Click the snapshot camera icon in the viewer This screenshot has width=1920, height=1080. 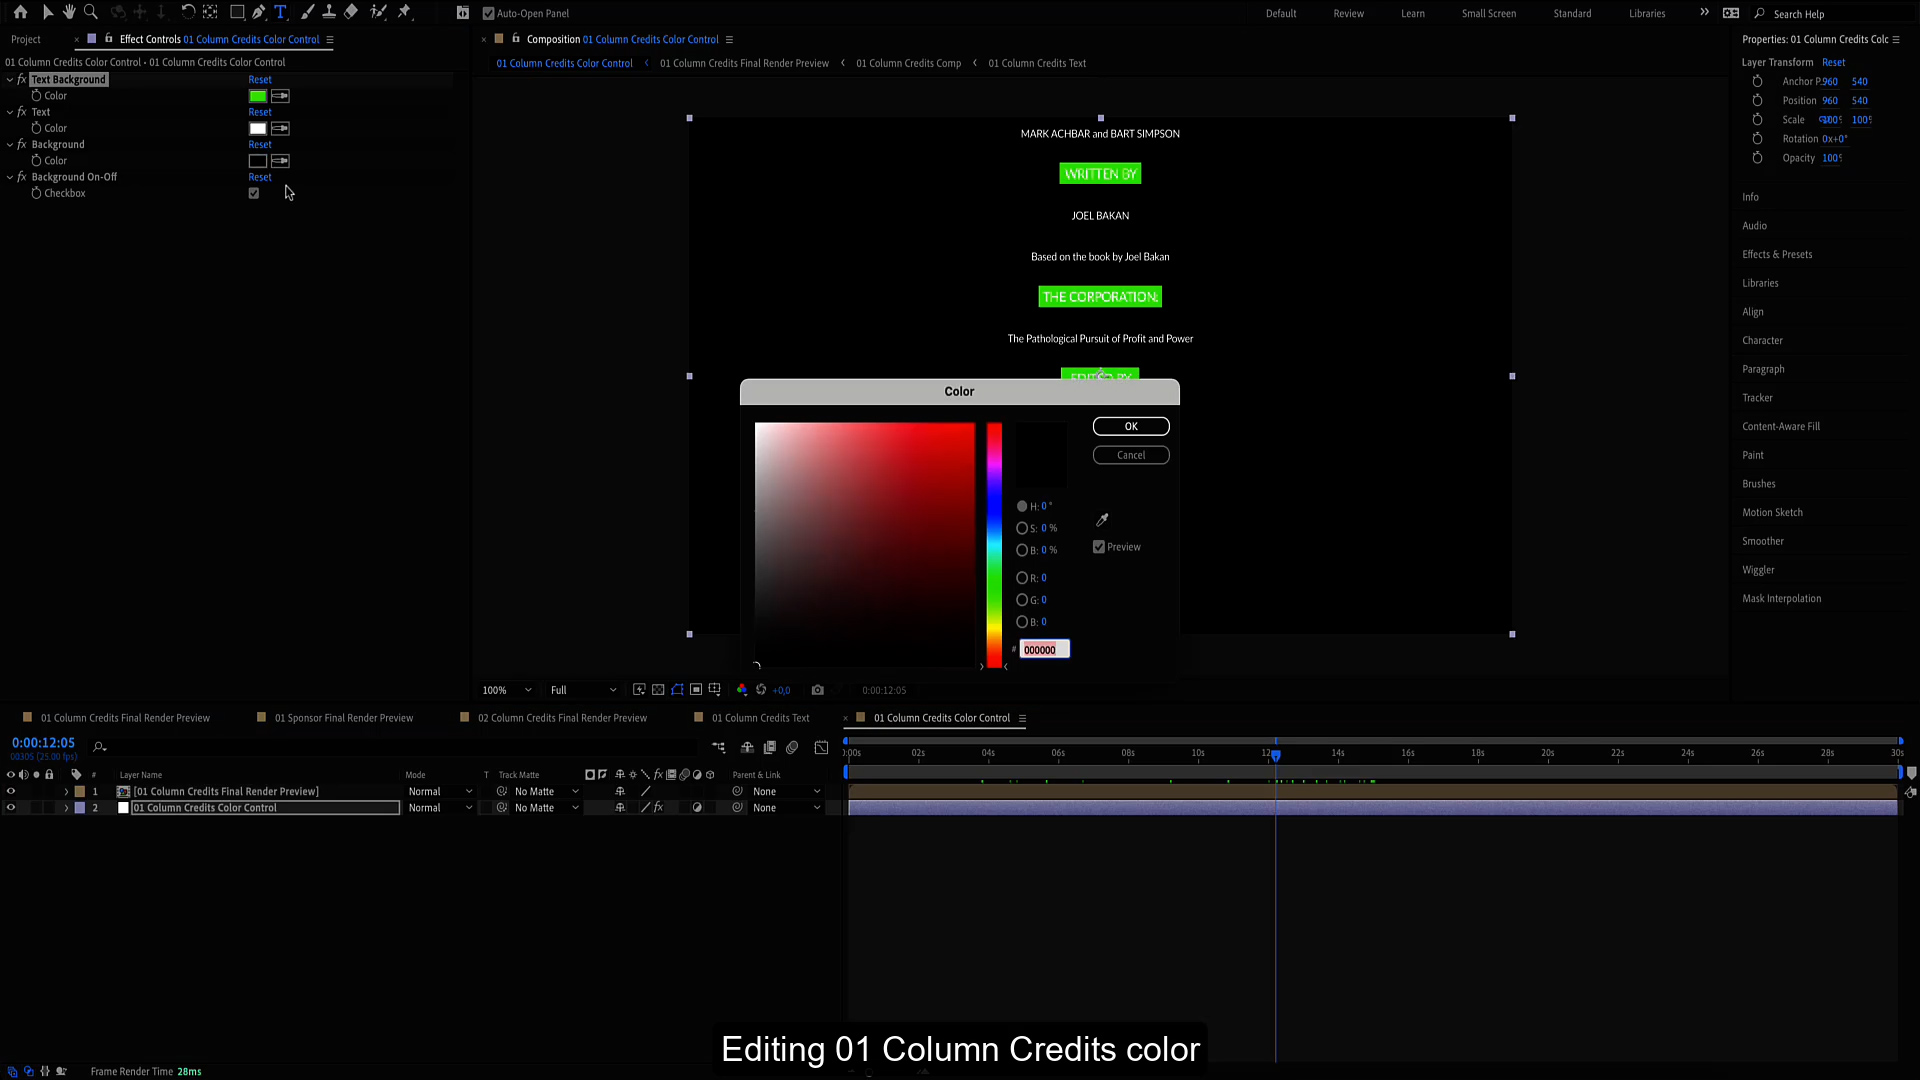(x=818, y=690)
